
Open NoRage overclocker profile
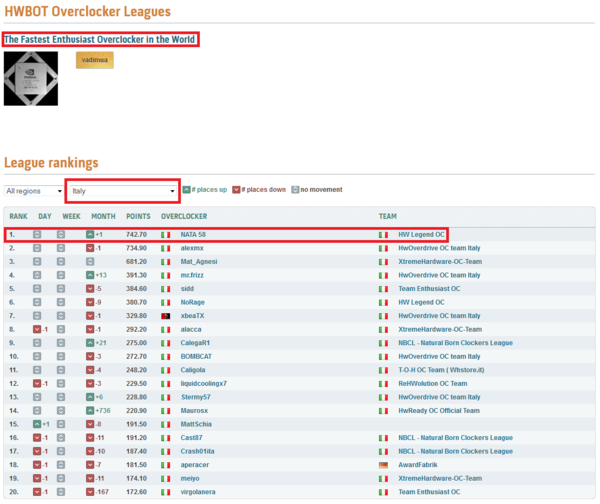pos(192,302)
